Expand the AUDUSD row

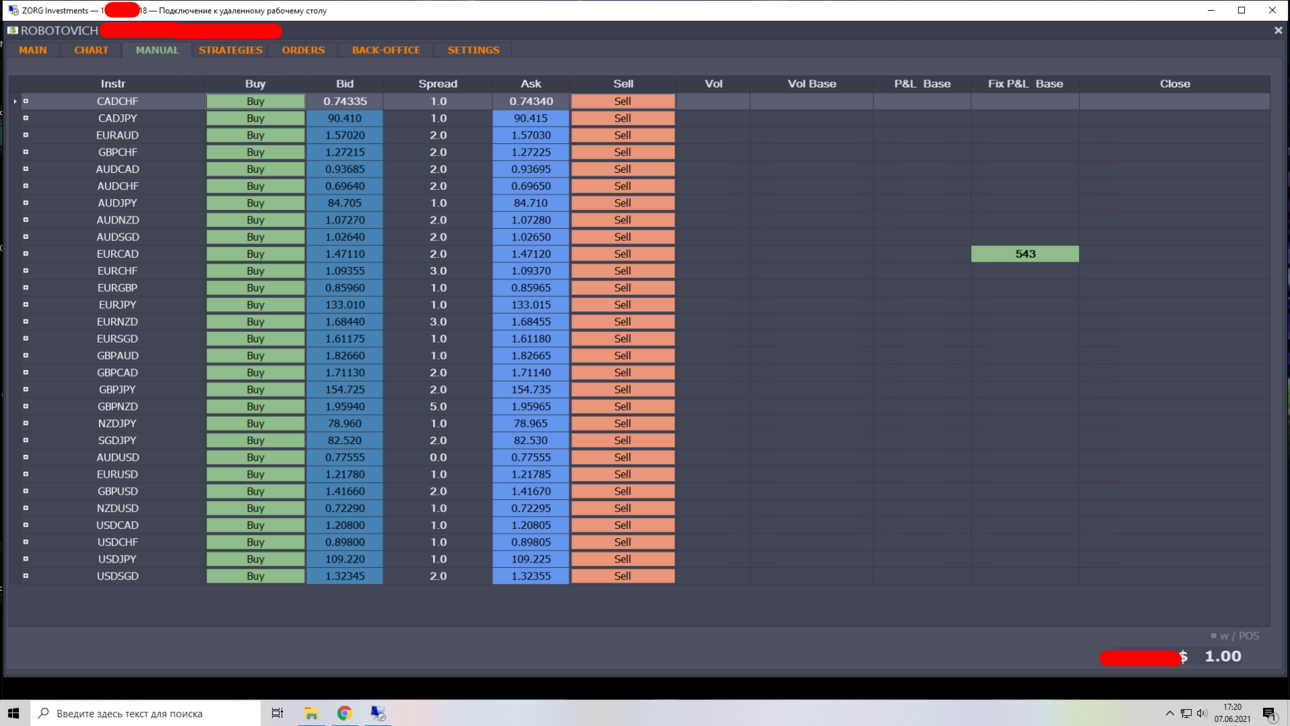[26, 457]
